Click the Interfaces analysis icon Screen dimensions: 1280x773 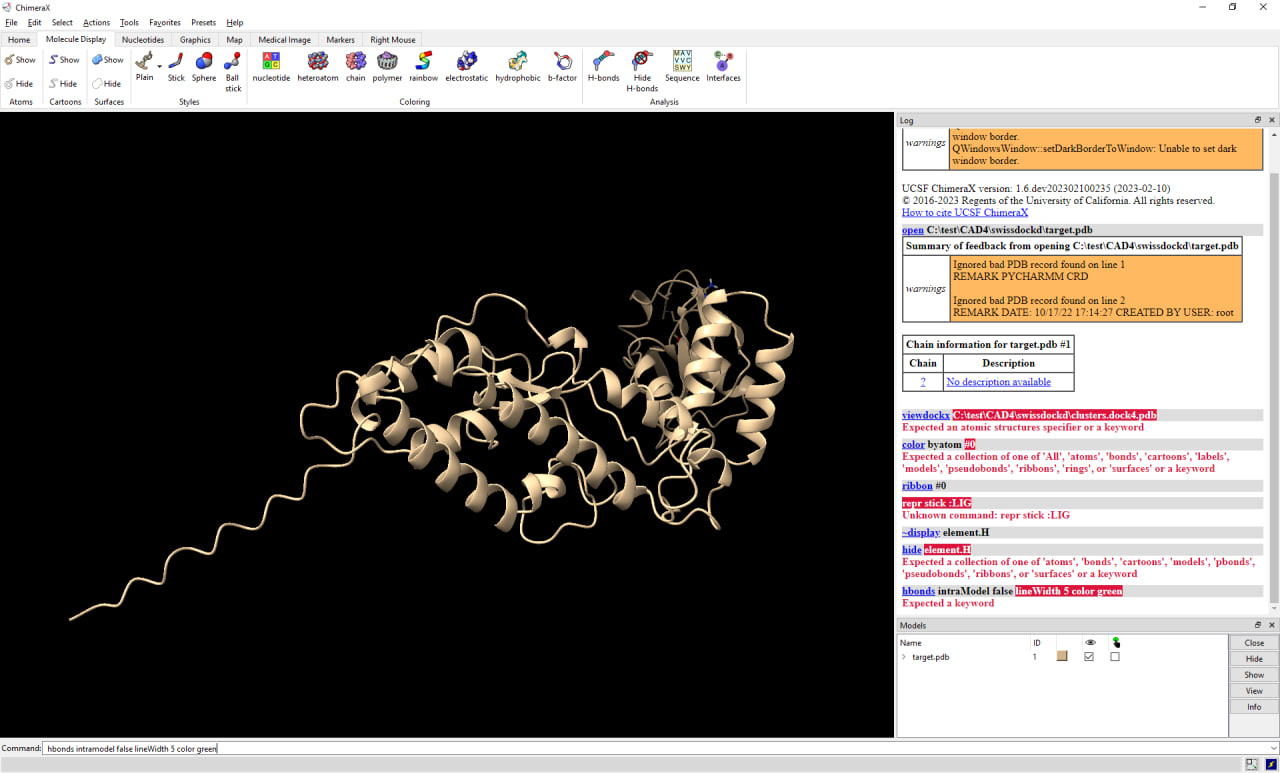click(723, 66)
